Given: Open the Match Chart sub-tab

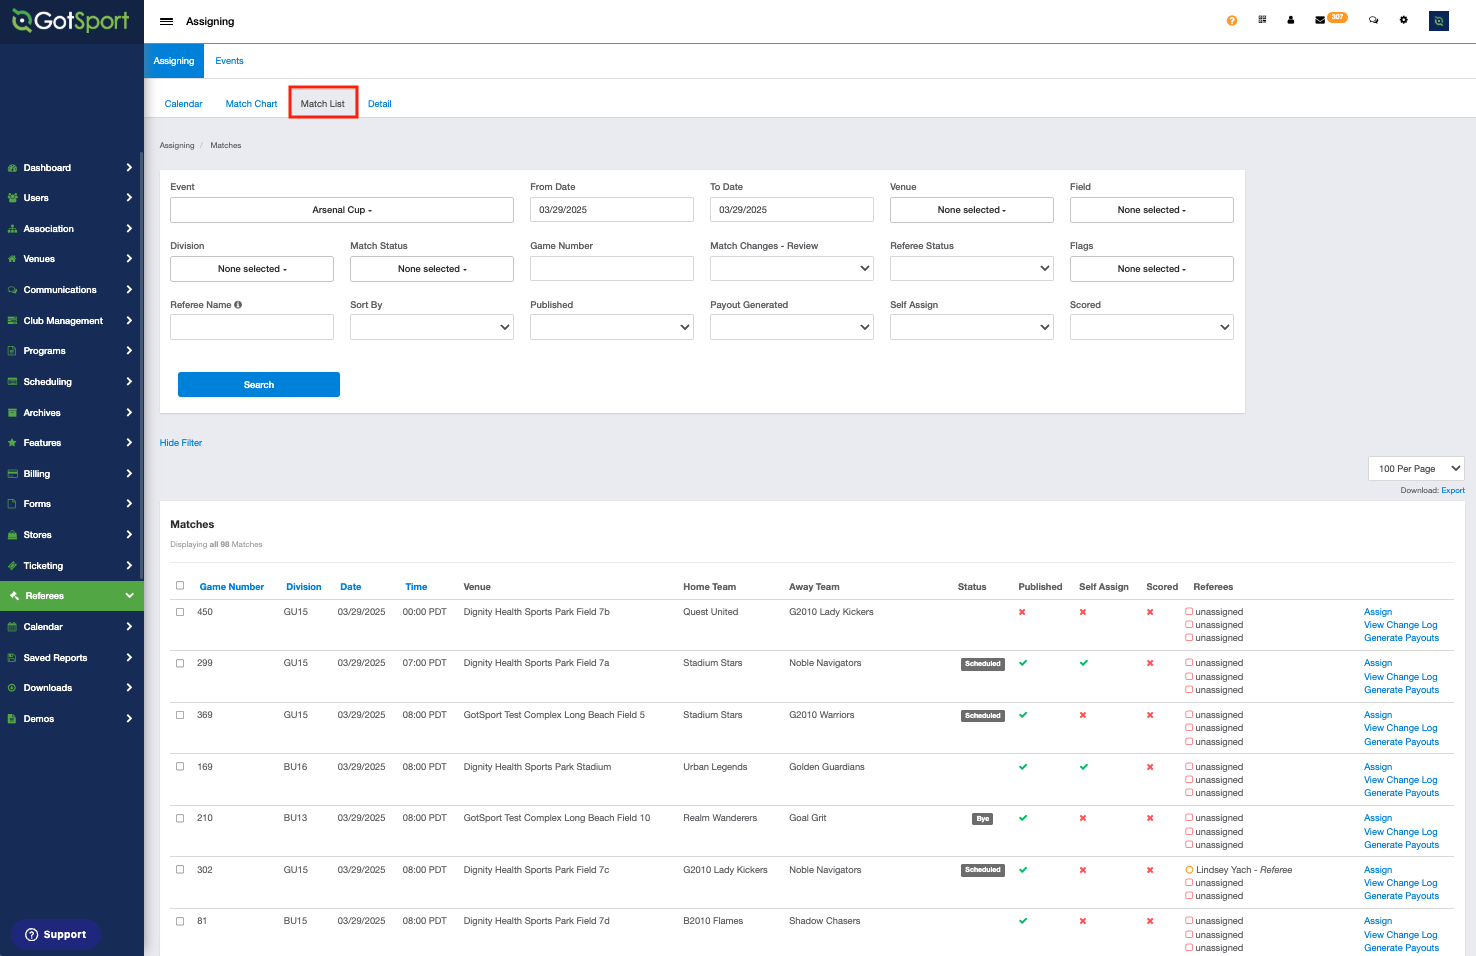Looking at the screenshot, I should 251,104.
